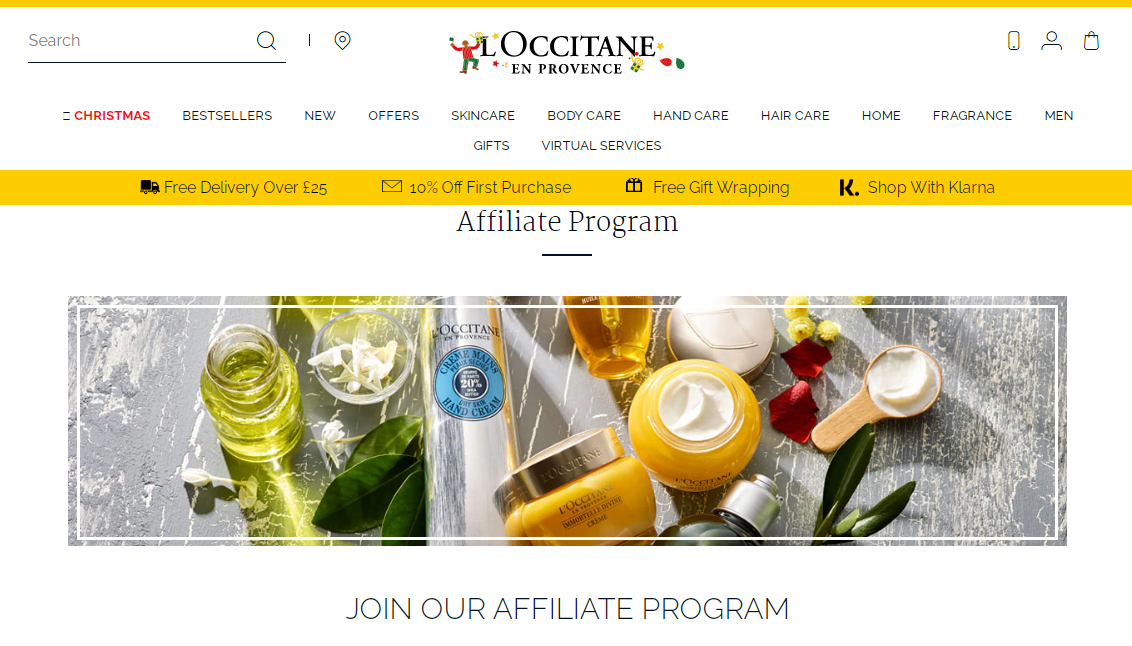Open the Virtual Services menu item
The height and width of the screenshot is (646, 1132).
pyautogui.click(x=601, y=146)
